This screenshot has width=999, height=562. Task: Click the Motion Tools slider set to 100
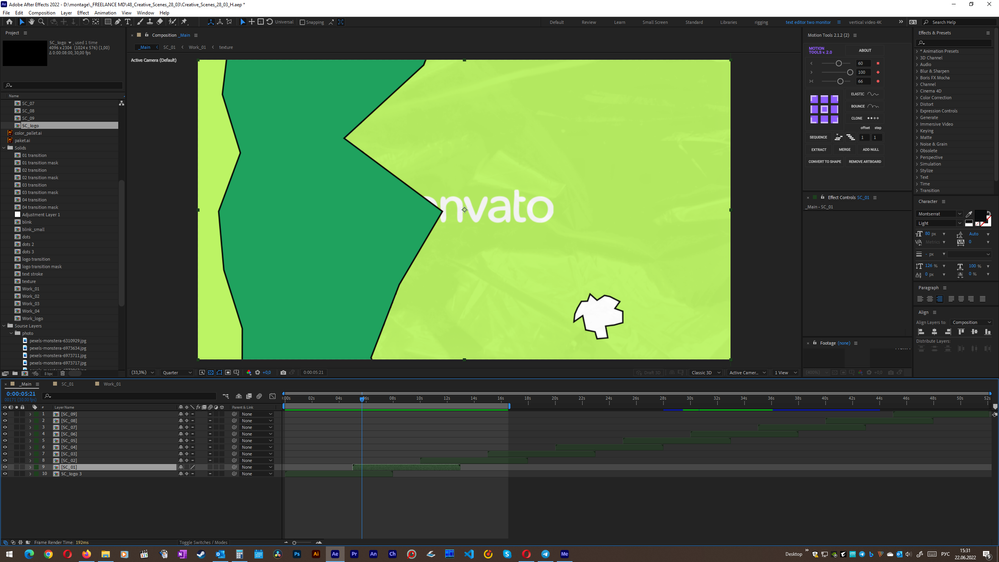(850, 72)
